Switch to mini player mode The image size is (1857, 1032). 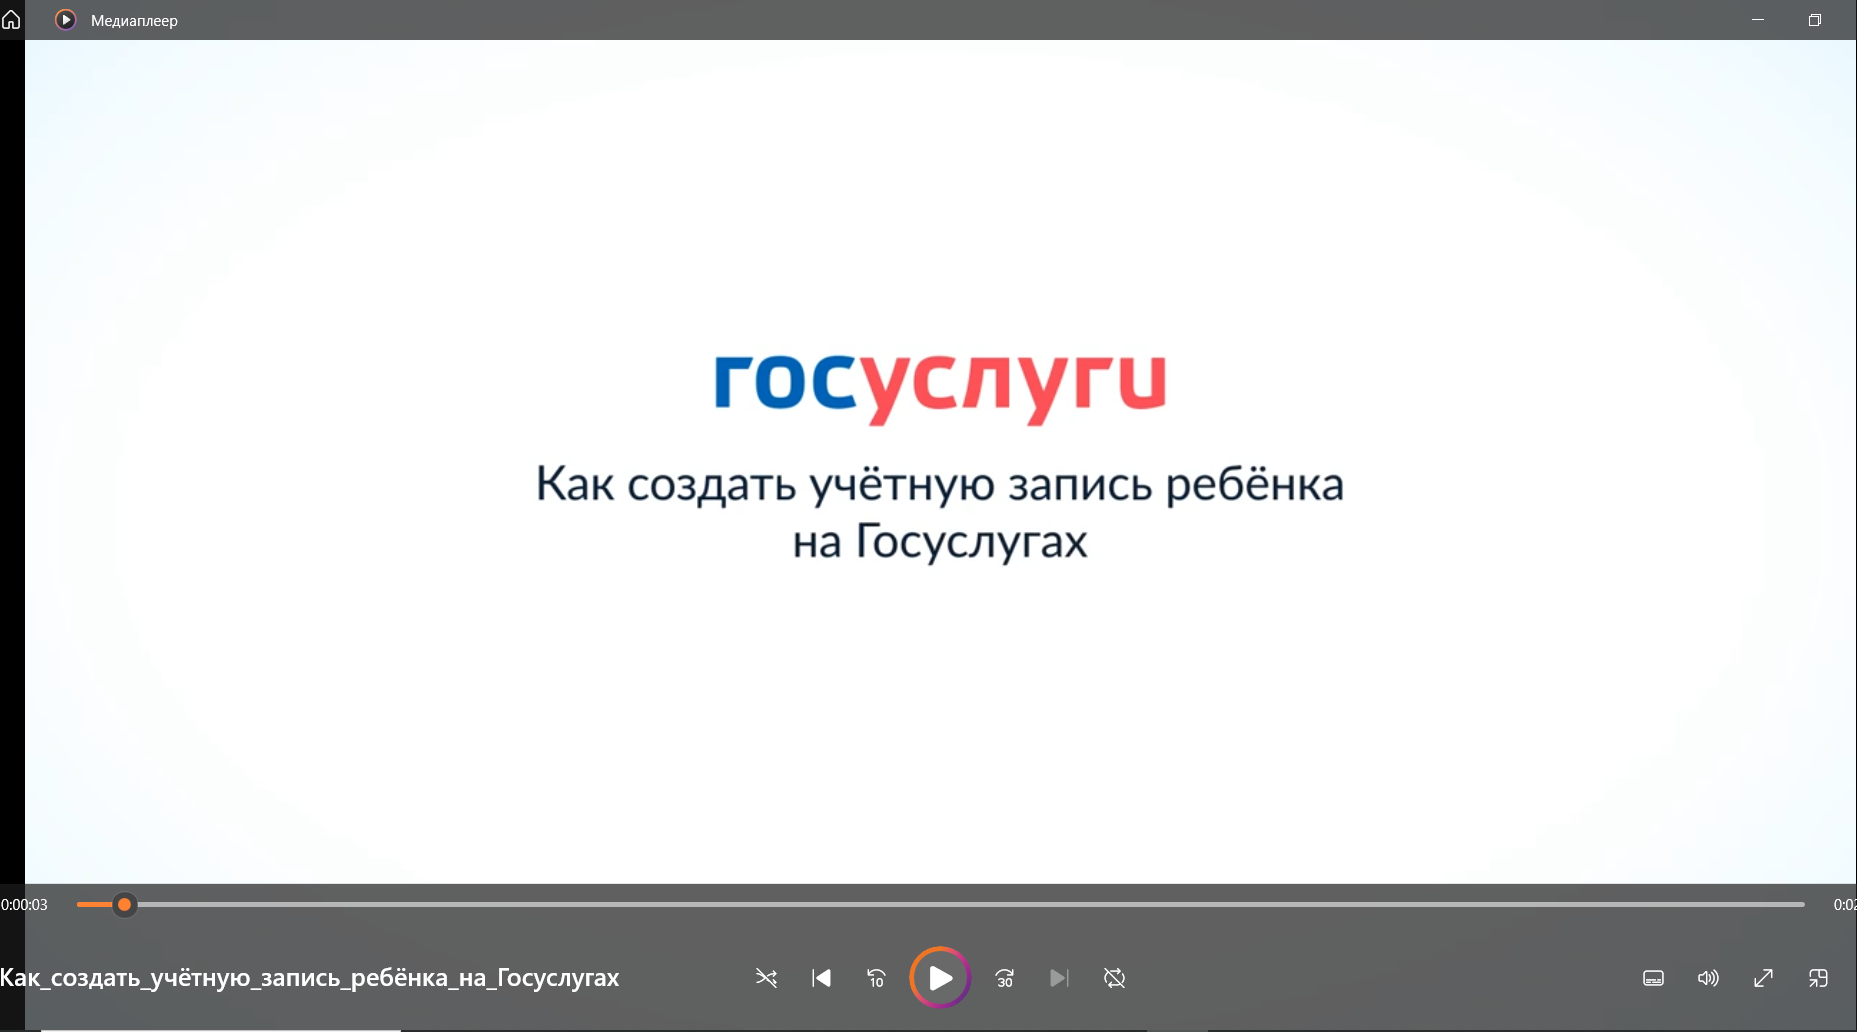1818,978
